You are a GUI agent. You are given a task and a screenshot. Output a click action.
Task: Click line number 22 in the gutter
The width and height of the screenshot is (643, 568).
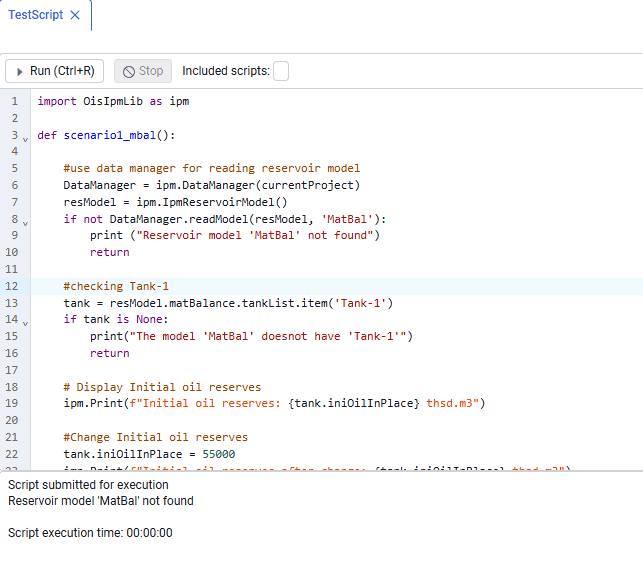click(x=11, y=454)
